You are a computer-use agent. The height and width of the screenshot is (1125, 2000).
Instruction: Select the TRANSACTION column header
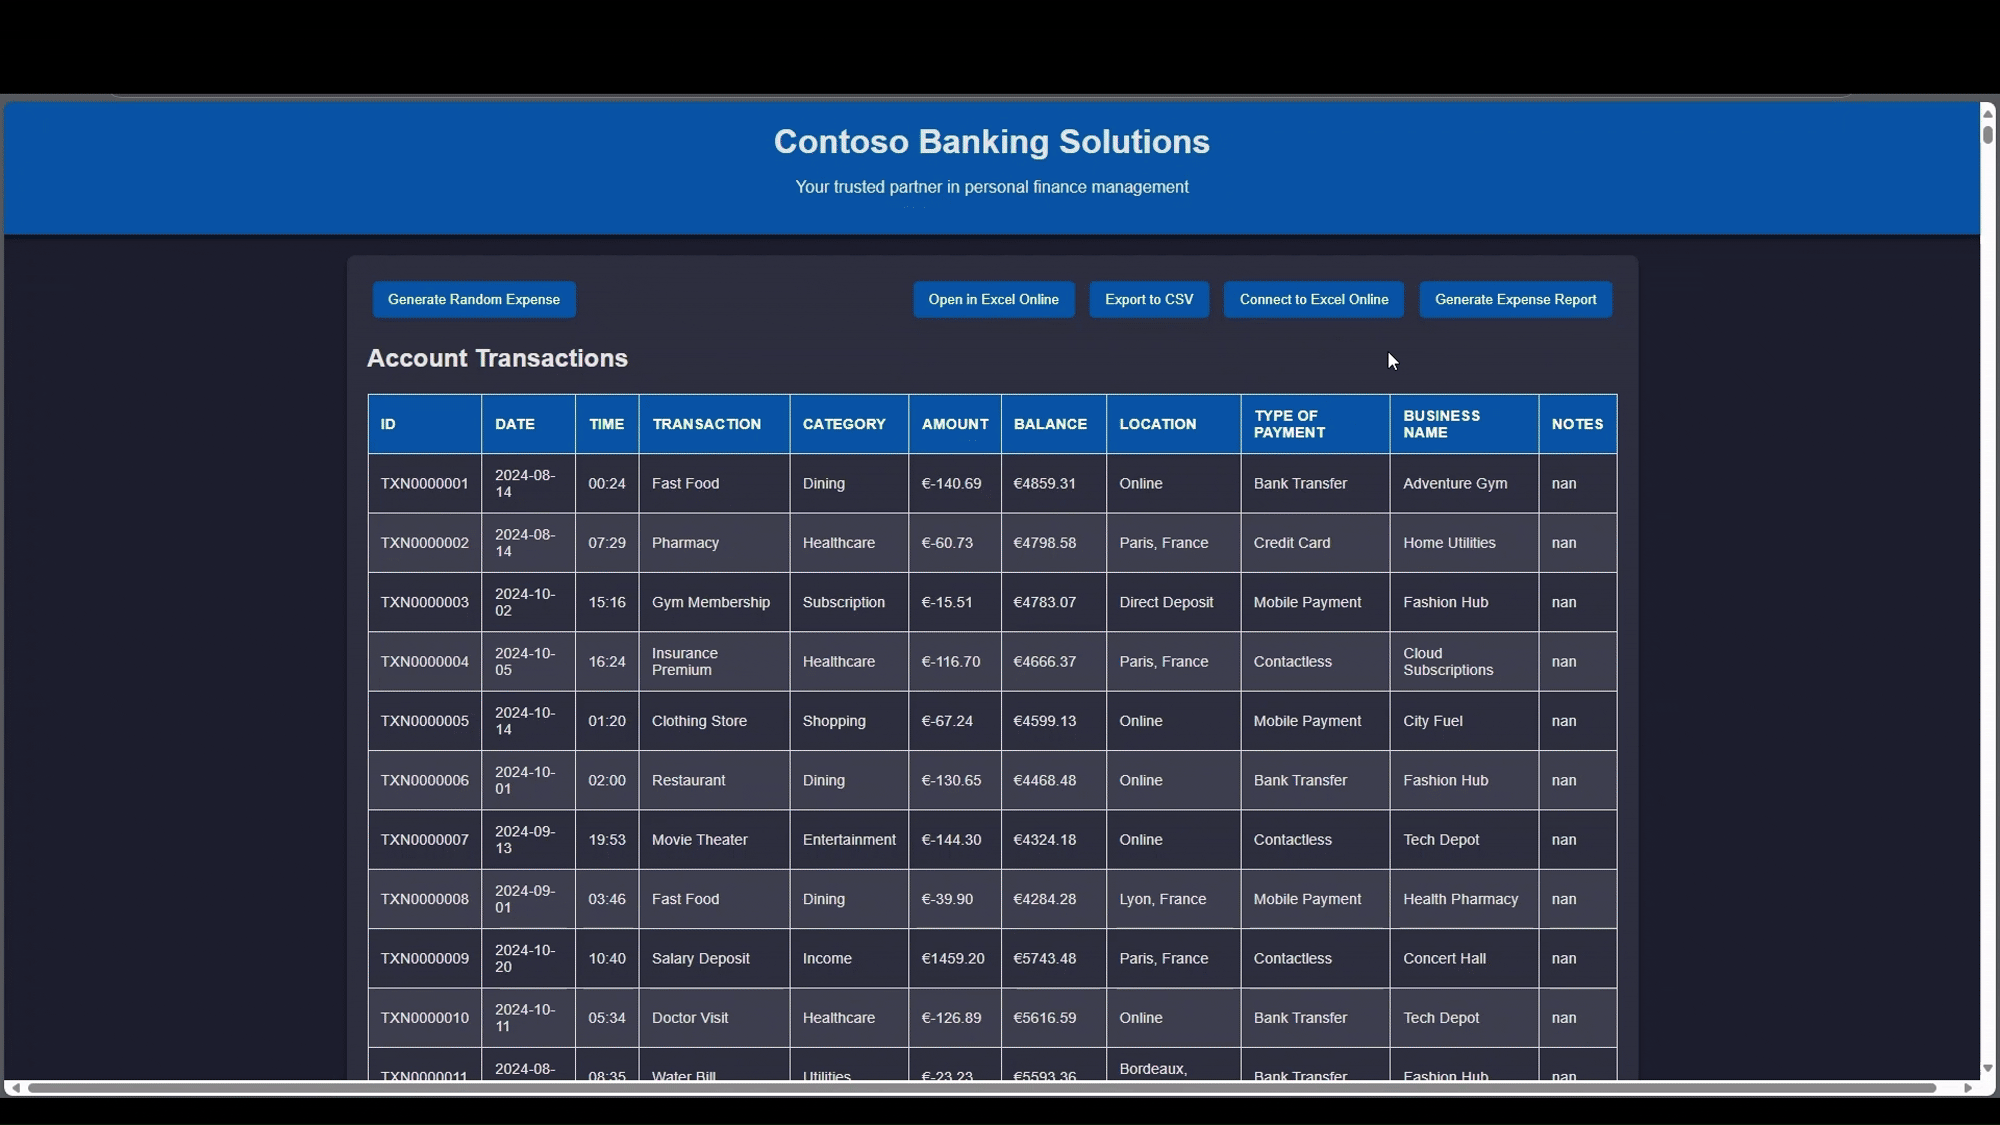[x=714, y=424]
